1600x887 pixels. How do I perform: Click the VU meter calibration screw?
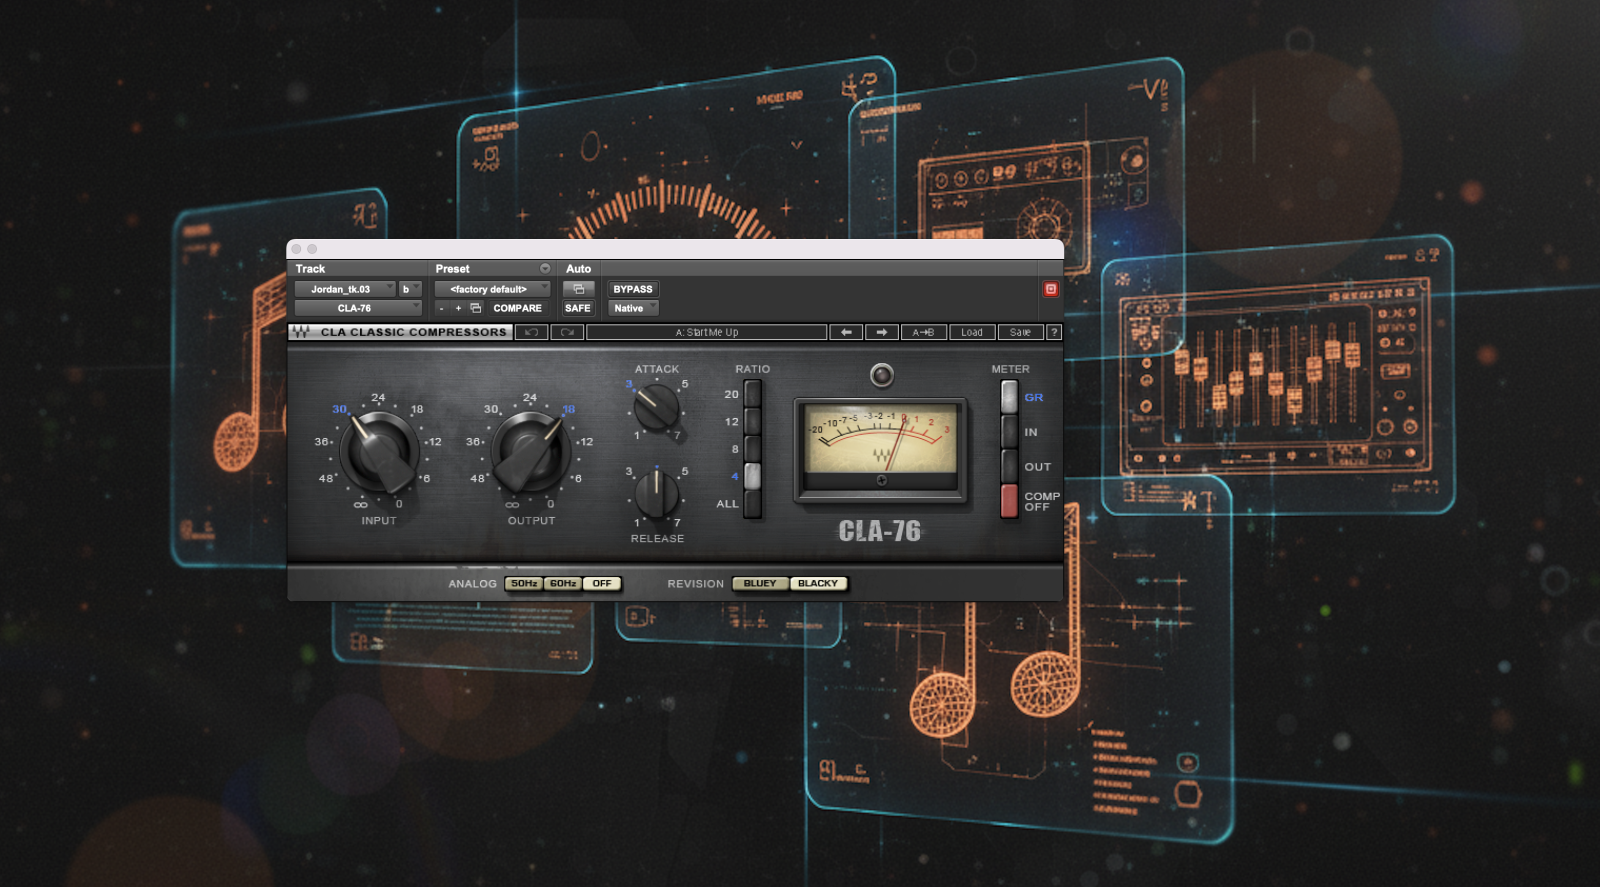(881, 480)
